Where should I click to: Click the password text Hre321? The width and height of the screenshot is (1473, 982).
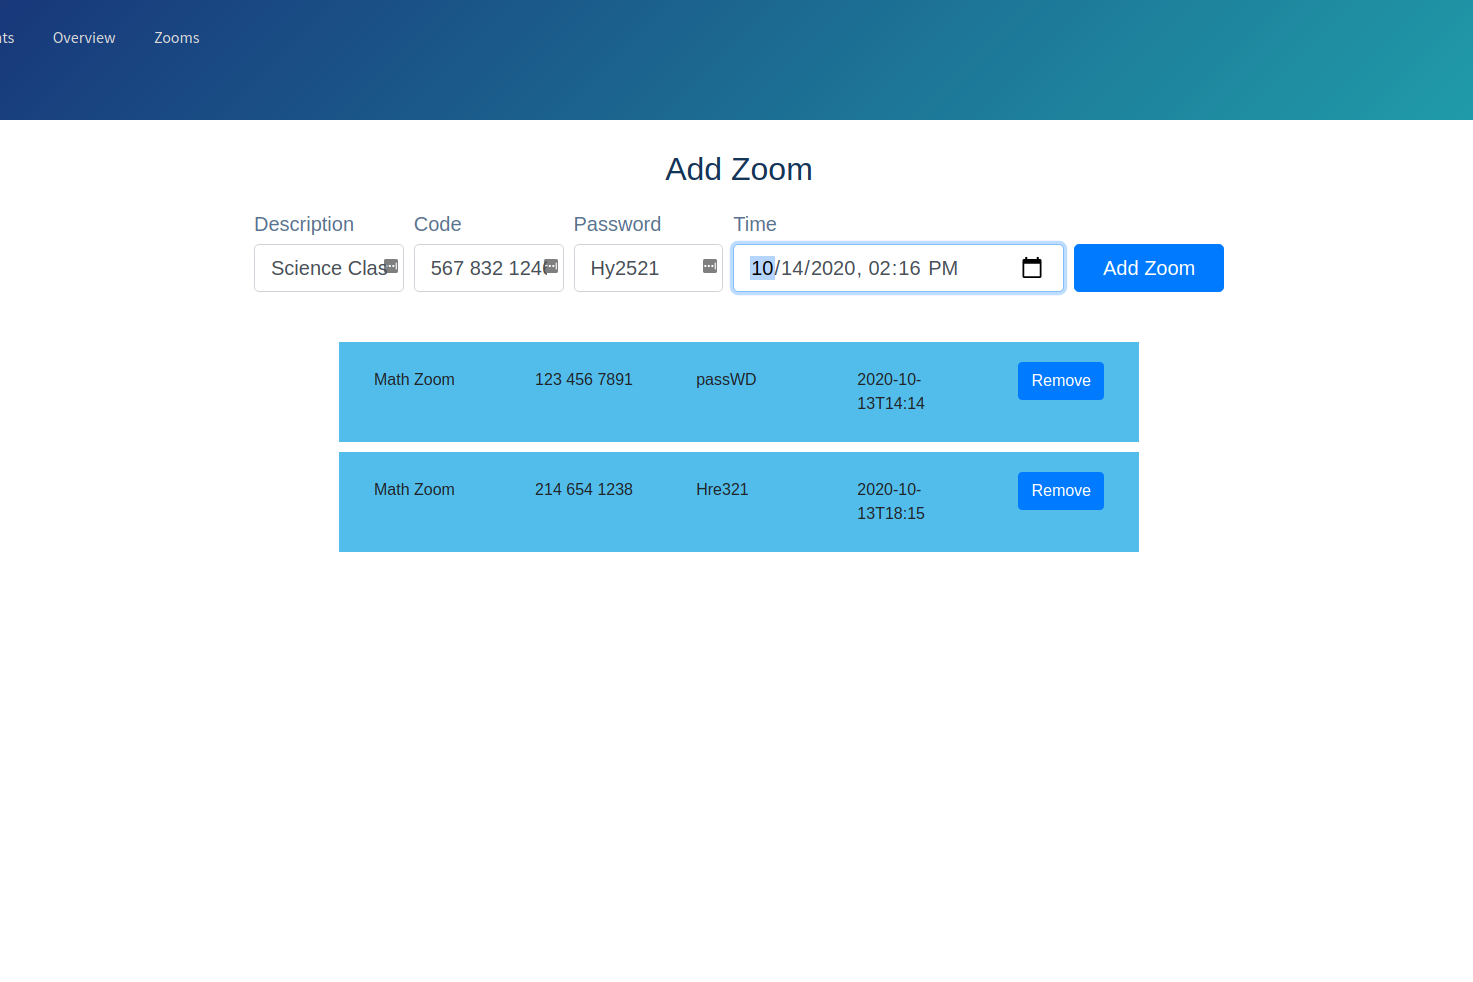pyautogui.click(x=722, y=490)
